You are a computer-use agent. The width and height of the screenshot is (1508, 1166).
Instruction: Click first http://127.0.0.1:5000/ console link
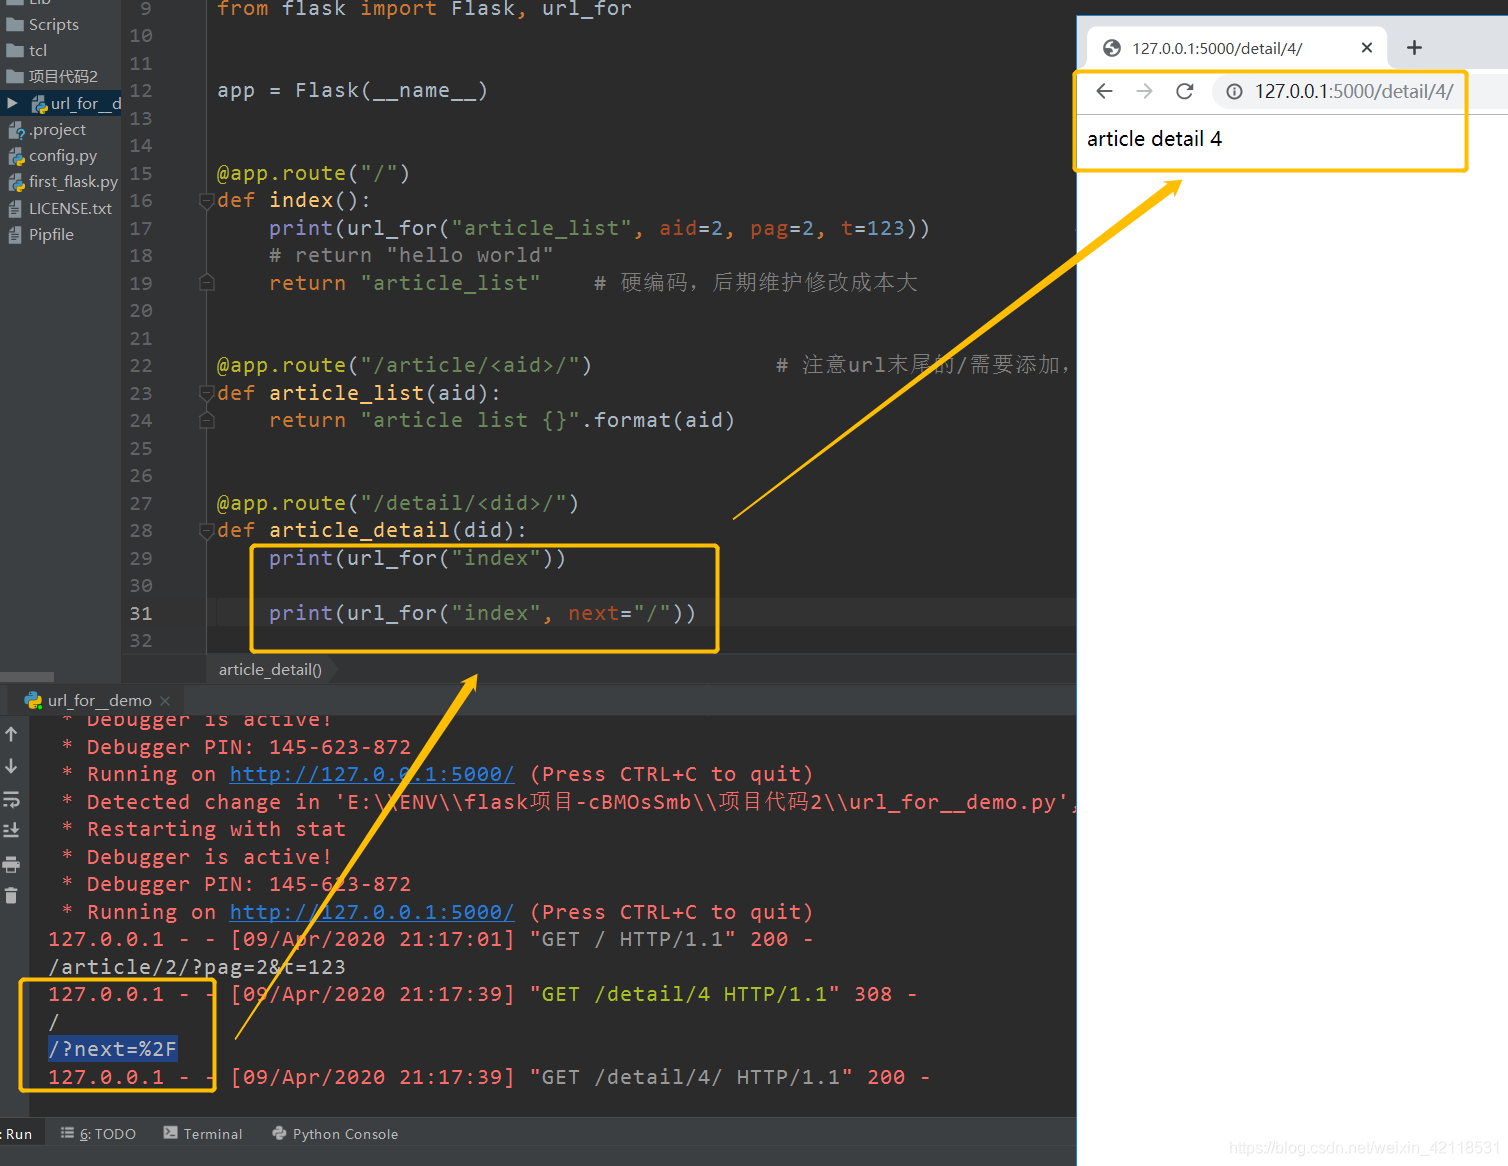pos(372,774)
